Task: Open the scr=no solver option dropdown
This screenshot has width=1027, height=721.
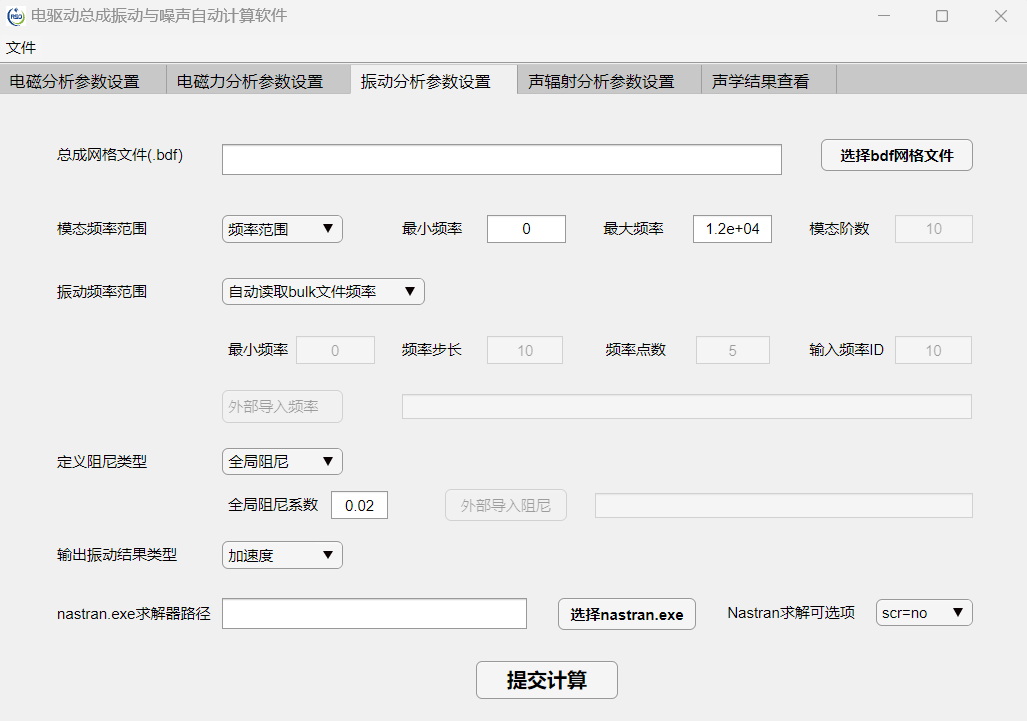Action: point(924,612)
